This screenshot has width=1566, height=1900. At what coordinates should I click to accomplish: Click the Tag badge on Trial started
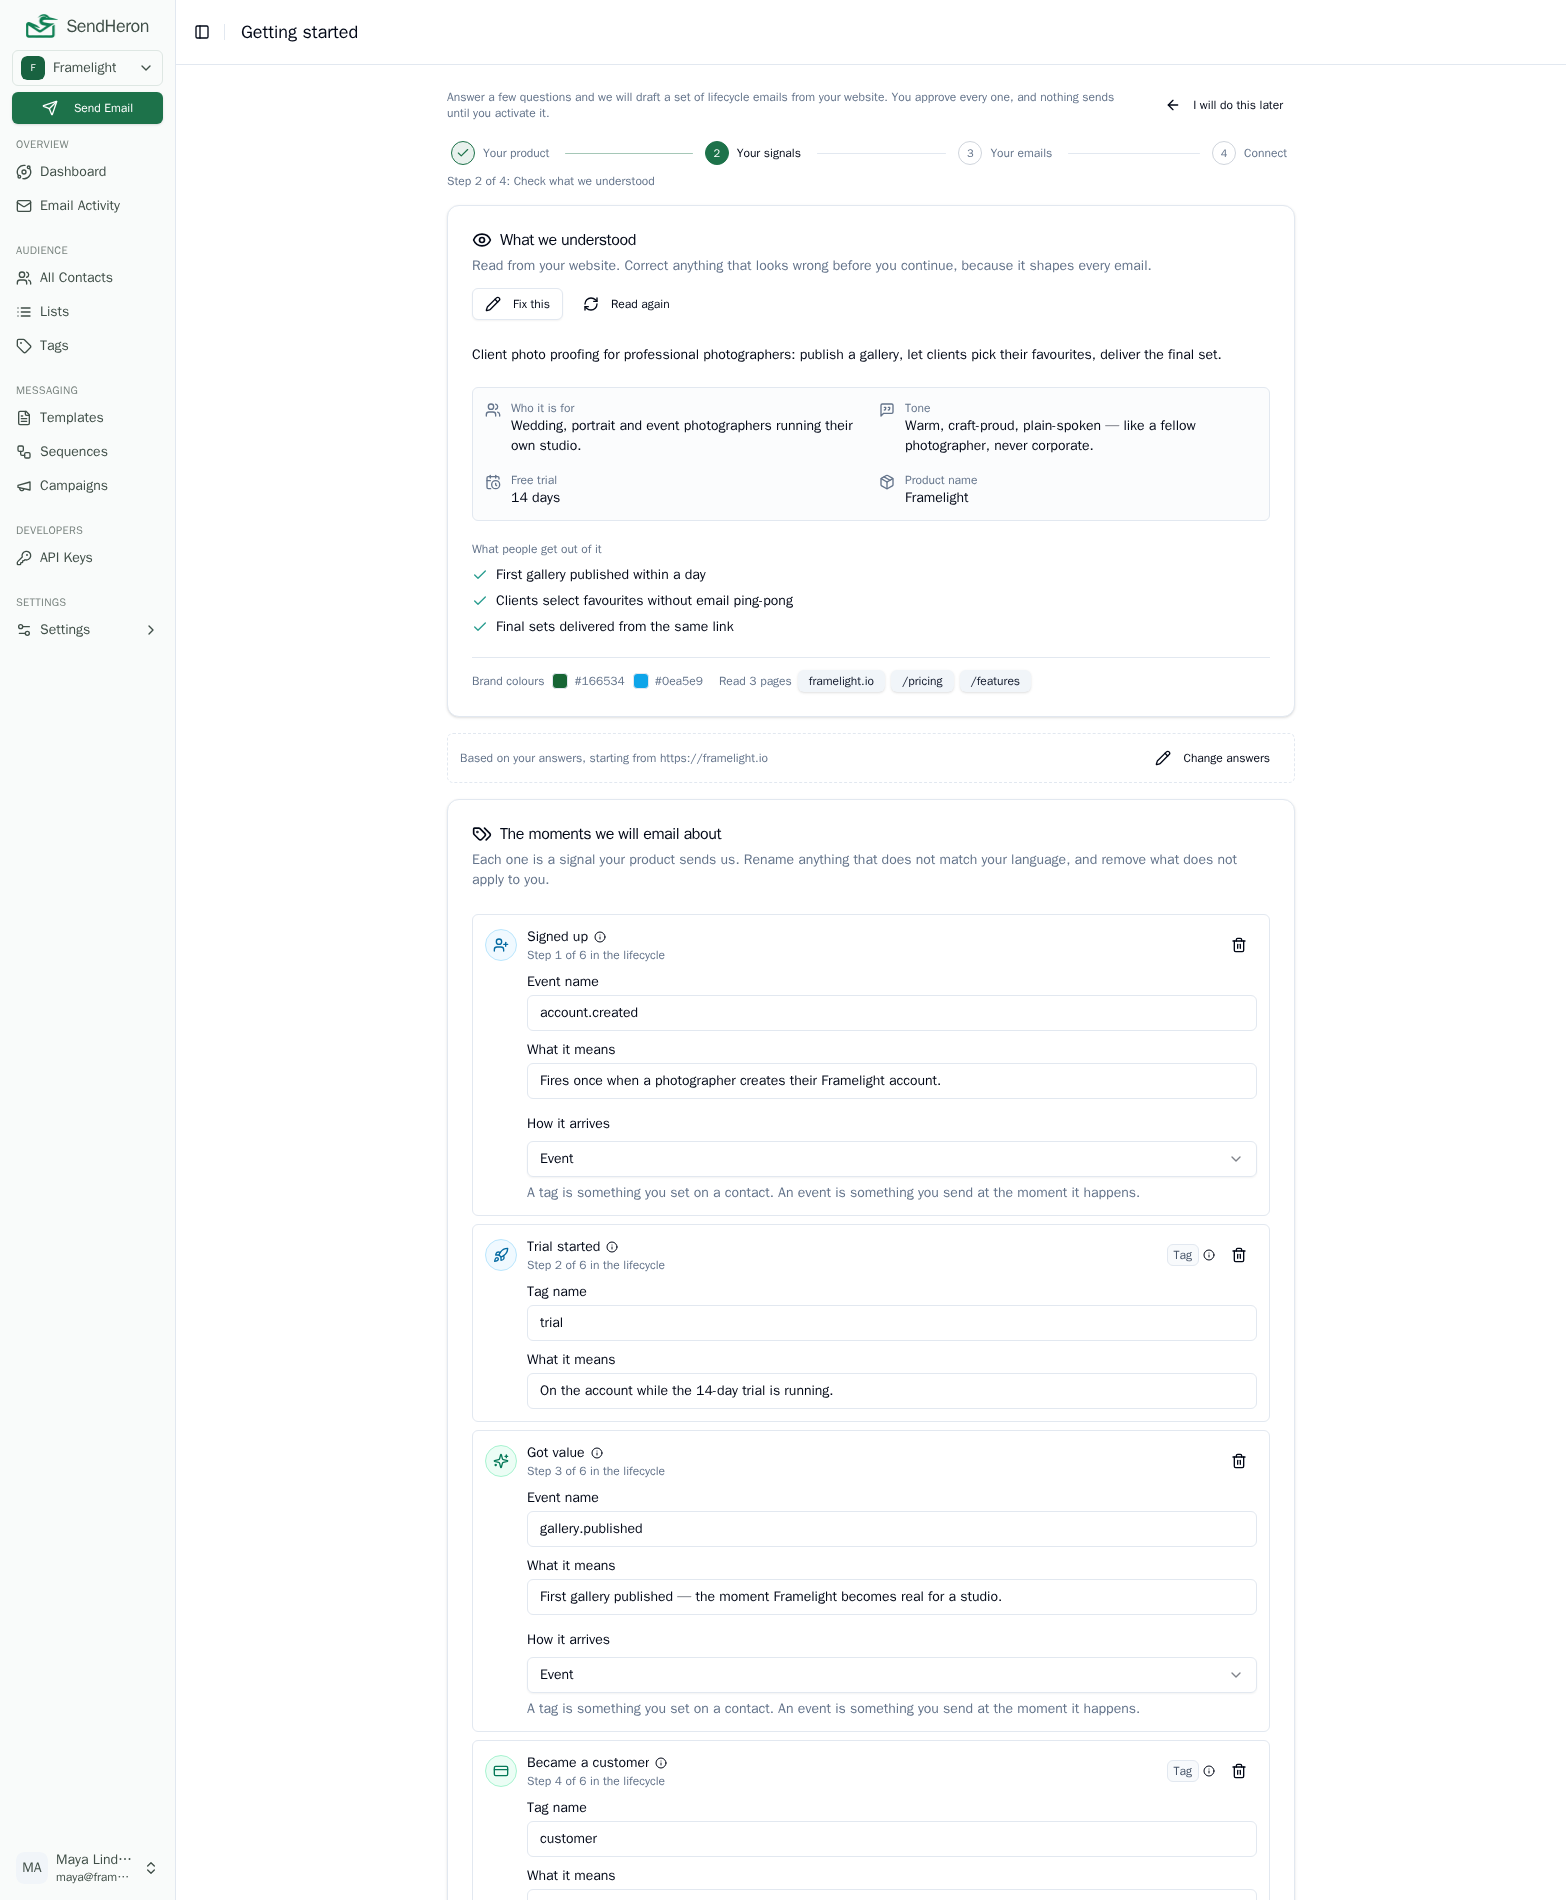click(1182, 1255)
